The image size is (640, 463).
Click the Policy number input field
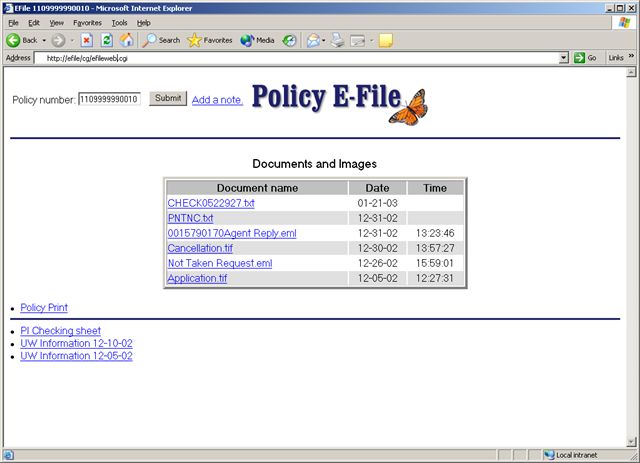pos(109,99)
